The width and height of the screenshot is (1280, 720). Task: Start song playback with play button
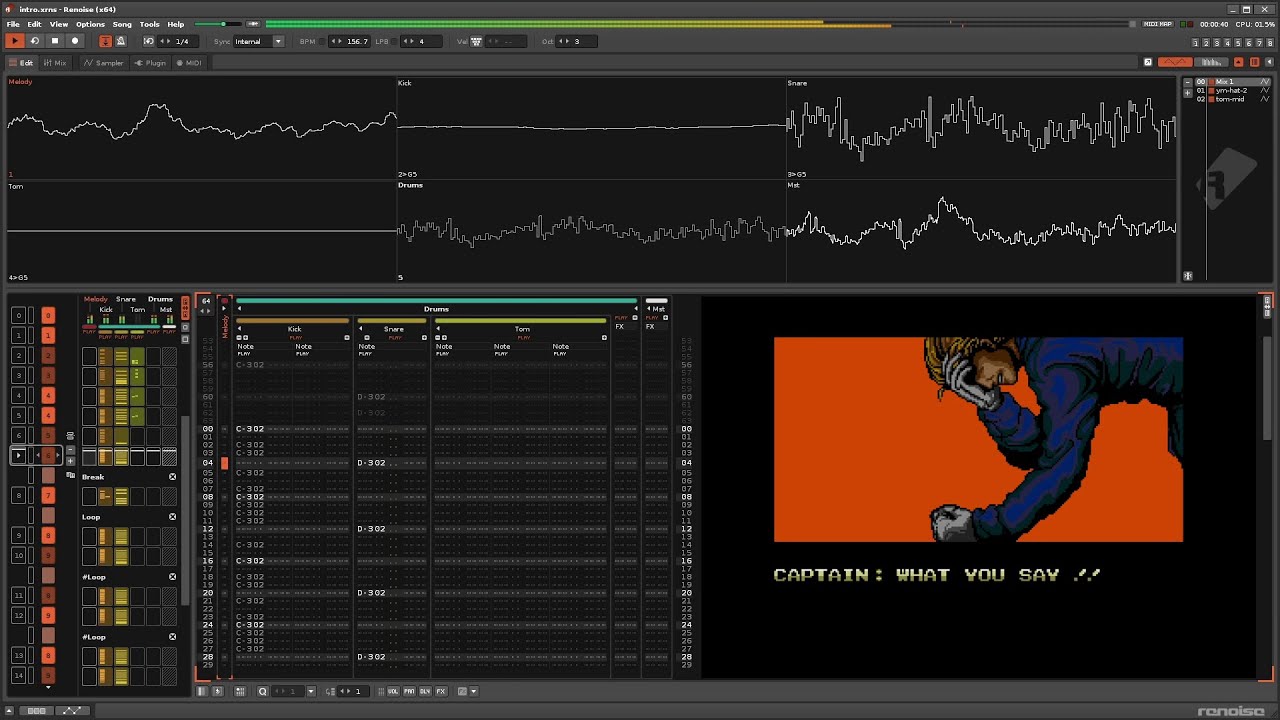(x=14, y=41)
